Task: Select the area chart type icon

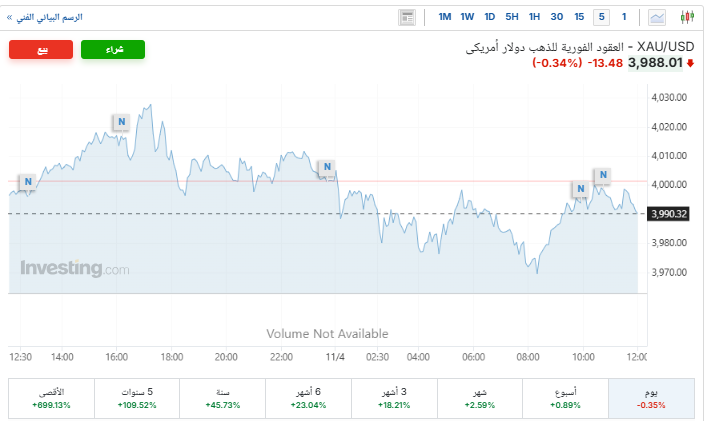Action: point(657,17)
